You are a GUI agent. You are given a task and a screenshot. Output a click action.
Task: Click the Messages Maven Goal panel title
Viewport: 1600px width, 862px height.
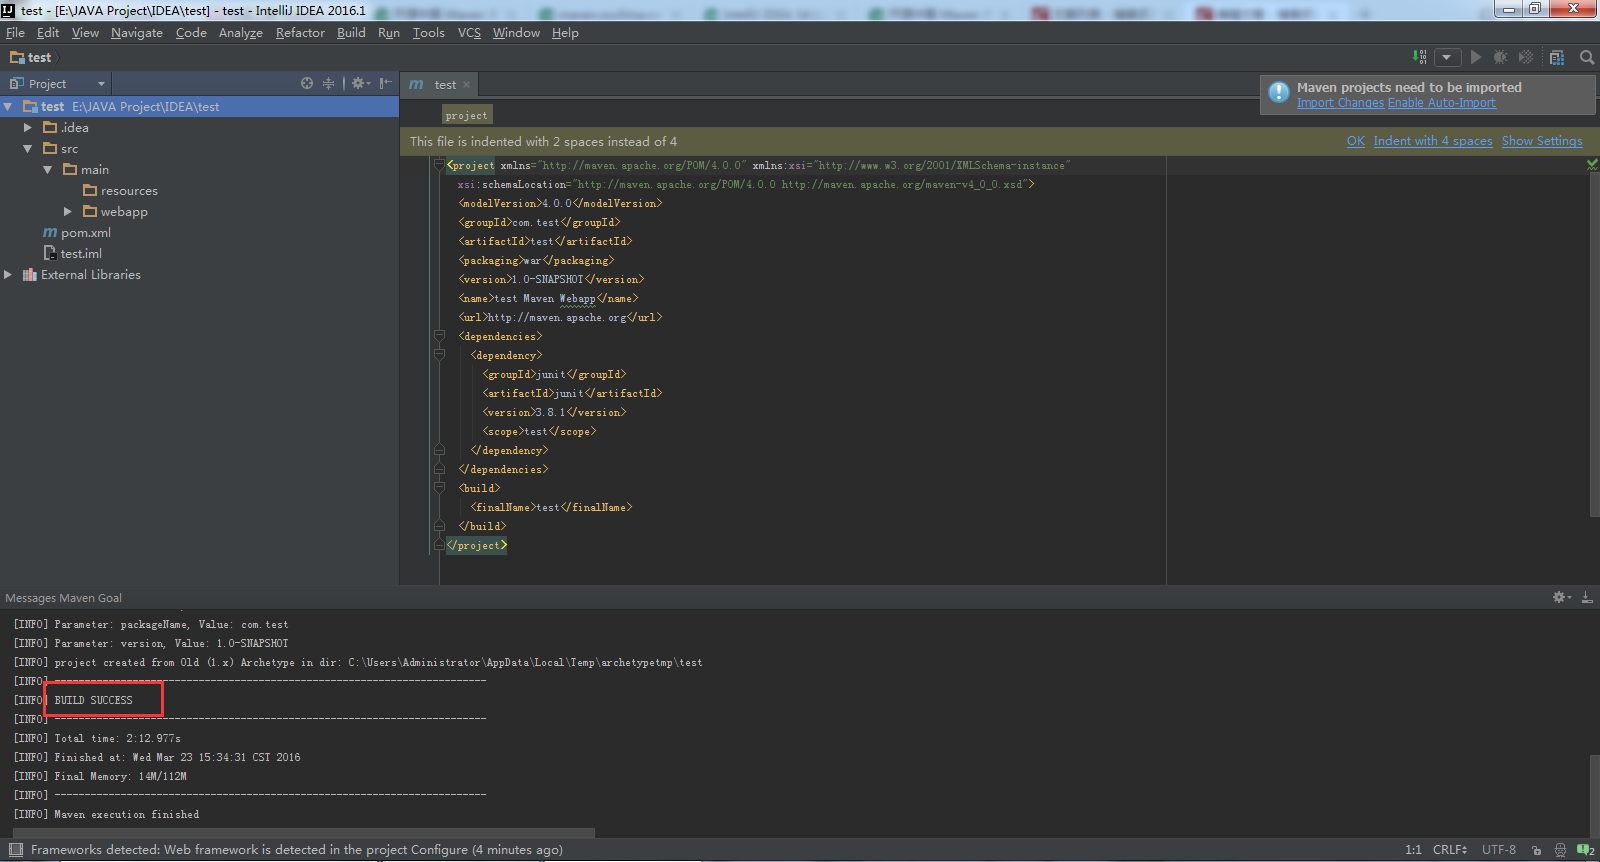64,598
